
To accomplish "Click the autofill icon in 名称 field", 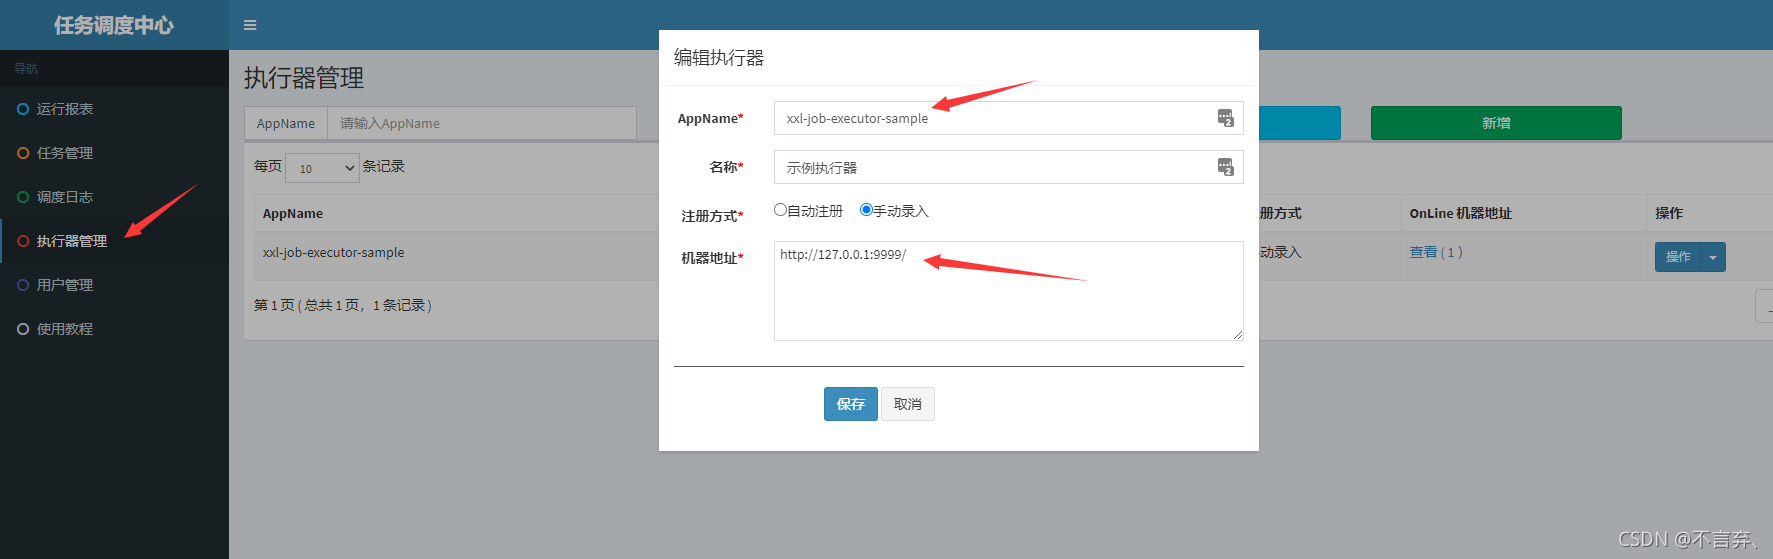I will (x=1225, y=167).
